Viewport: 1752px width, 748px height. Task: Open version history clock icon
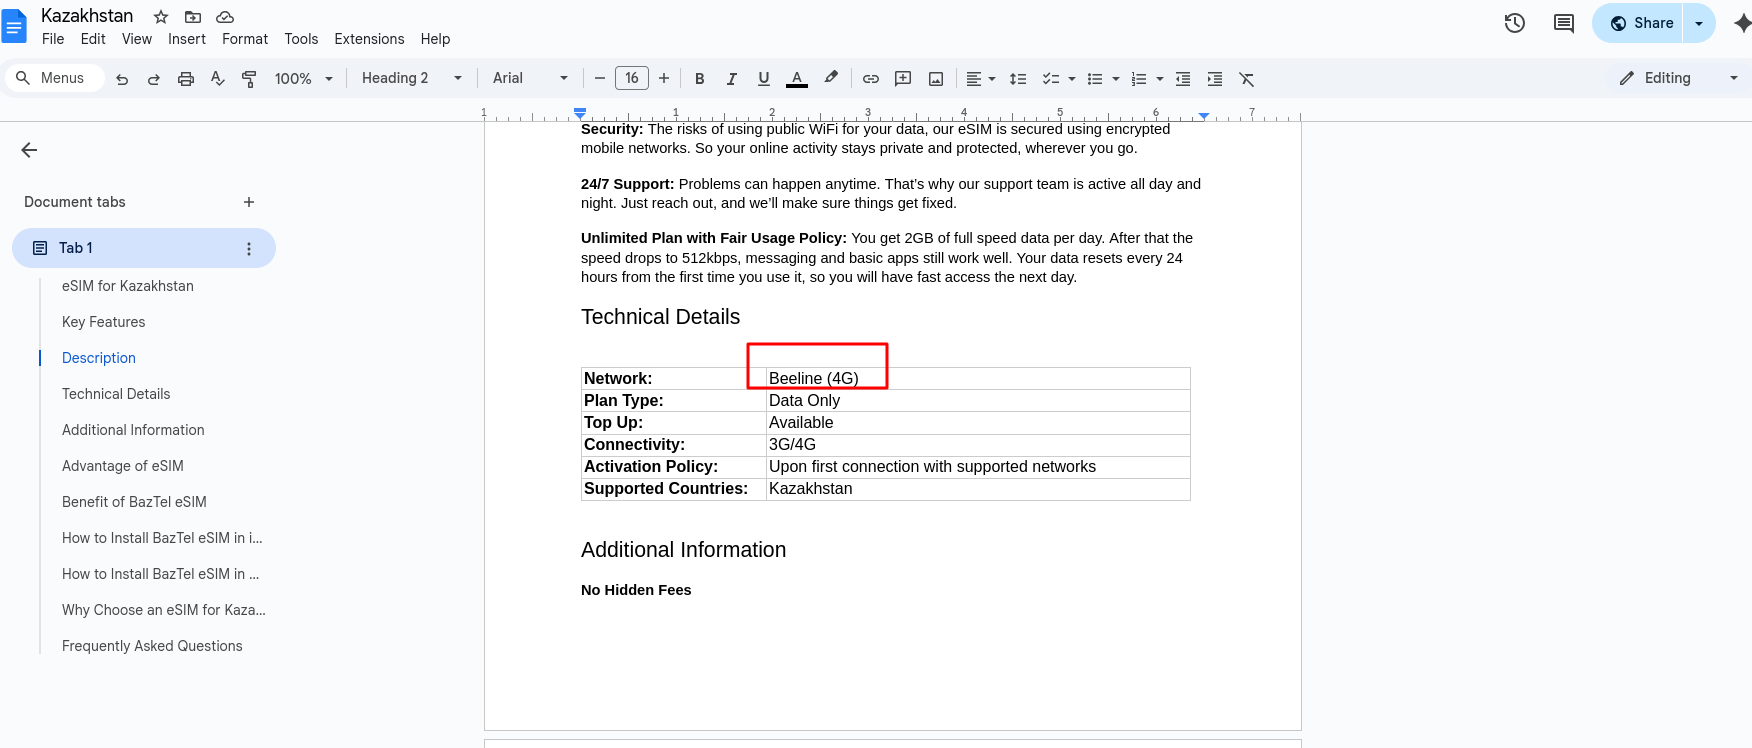(1515, 23)
